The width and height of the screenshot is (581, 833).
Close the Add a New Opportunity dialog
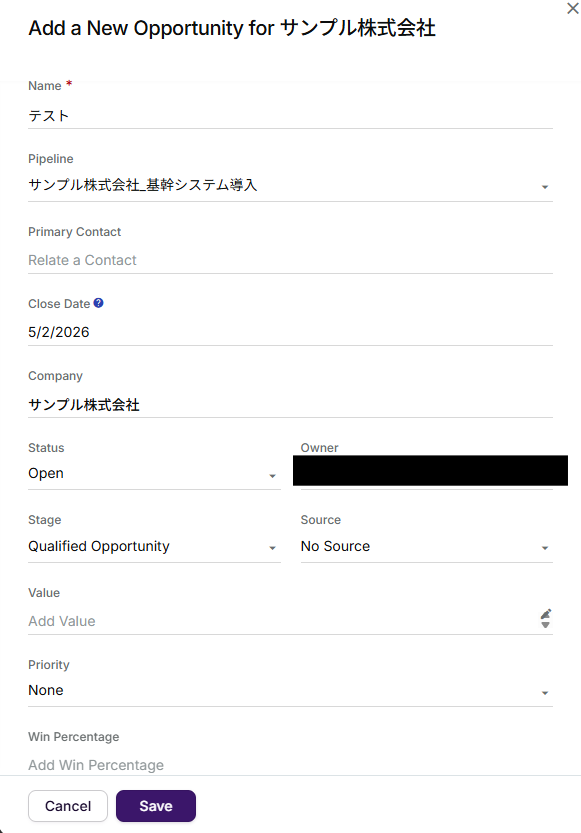pyautogui.click(x=573, y=8)
